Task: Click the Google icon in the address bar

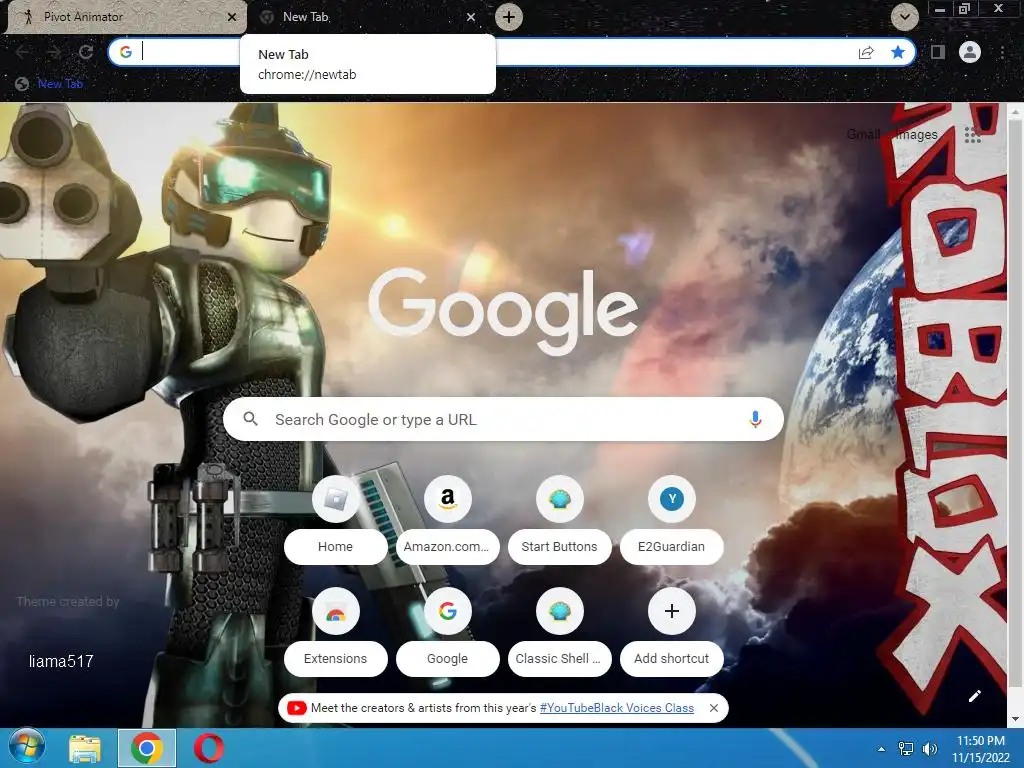Action: [x=126, y=52]
